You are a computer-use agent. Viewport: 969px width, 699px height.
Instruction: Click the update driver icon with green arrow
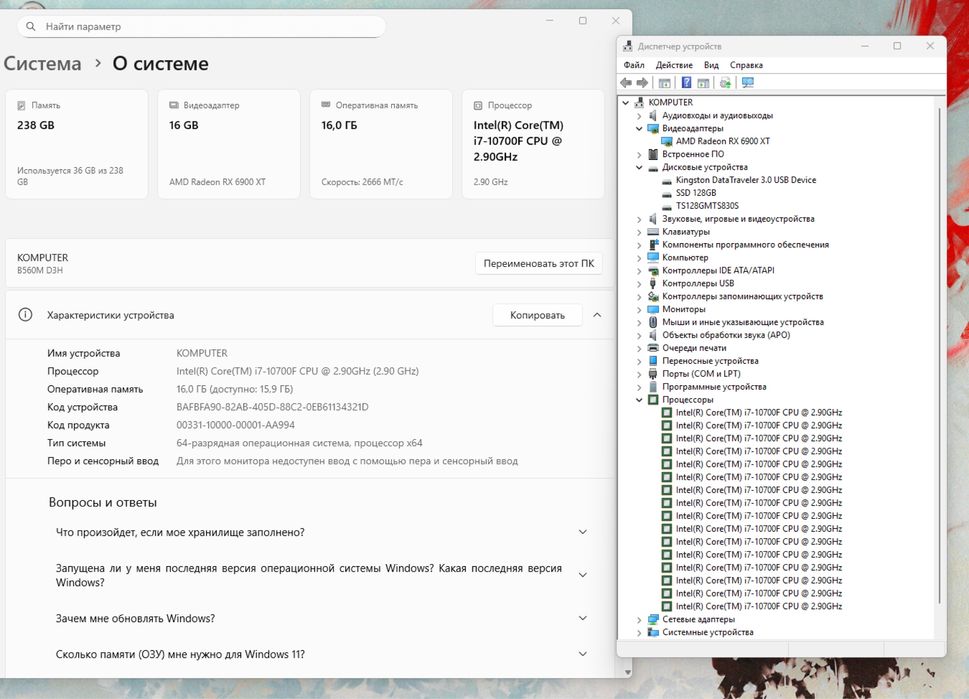(726, 82)
